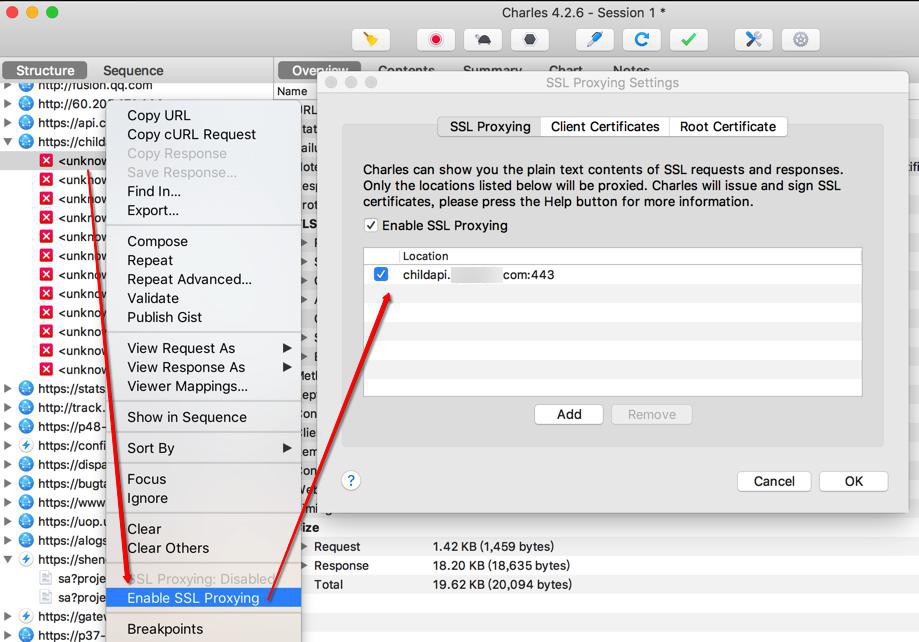The image size is (919, 642).
Task: Select the Structure tab
Action: coord(45,70)
